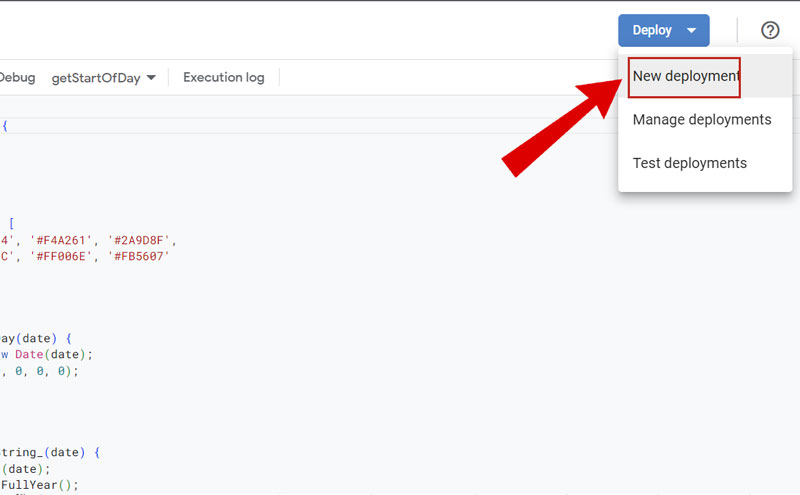Viewport: 800px width, 495px height.
Task: Click the '#FB5607' hex string
Action: pyautogui.click(x=142, y=256)
